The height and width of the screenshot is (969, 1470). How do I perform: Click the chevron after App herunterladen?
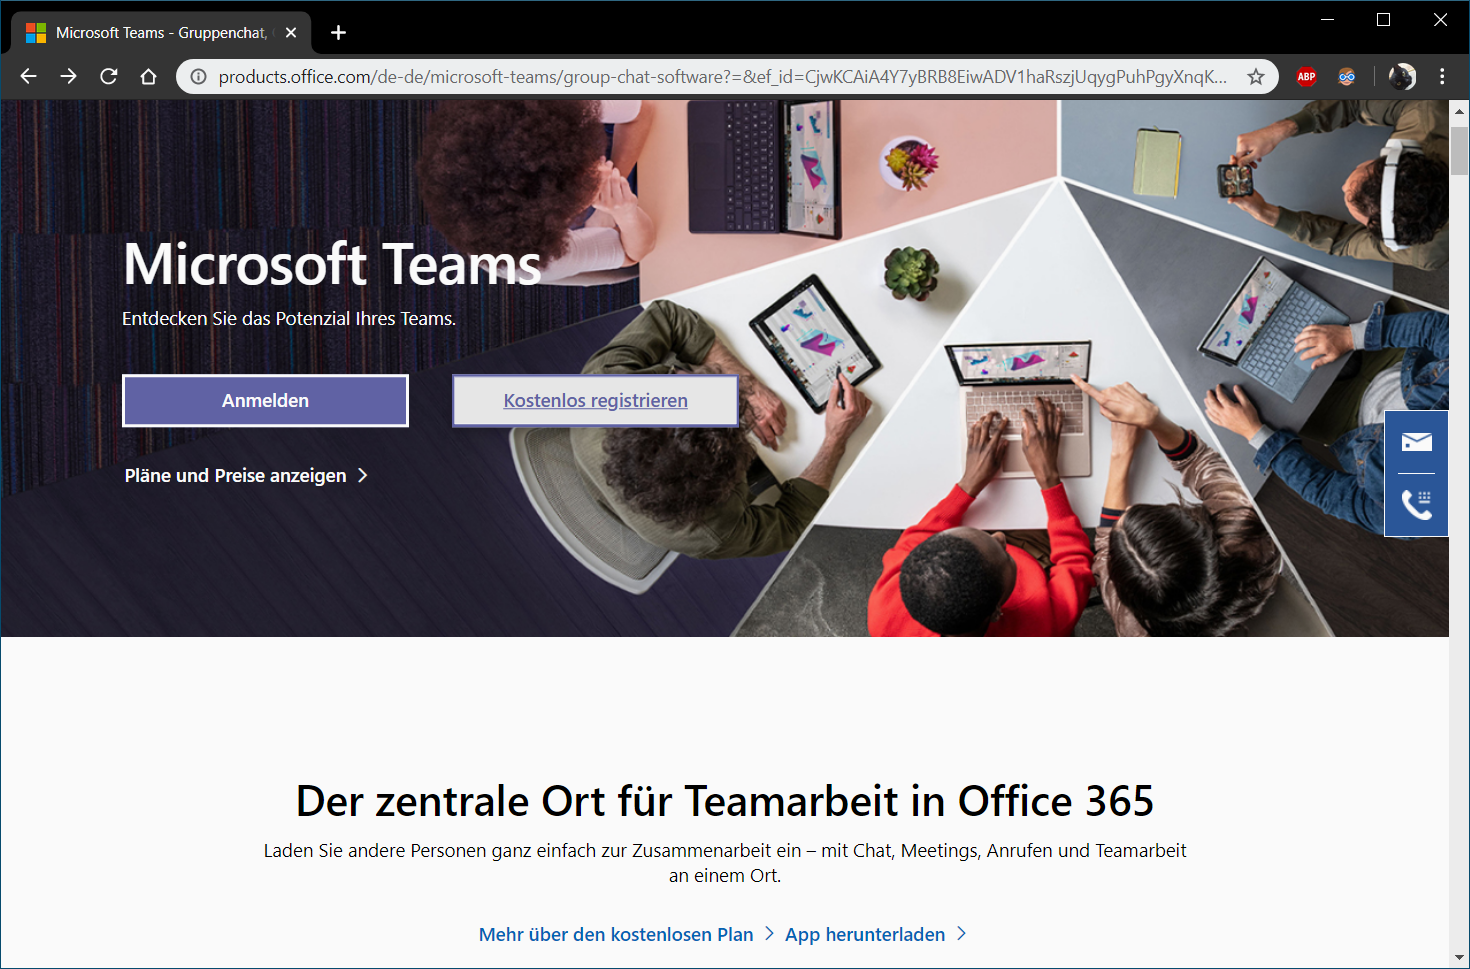(x=962, y=934)
